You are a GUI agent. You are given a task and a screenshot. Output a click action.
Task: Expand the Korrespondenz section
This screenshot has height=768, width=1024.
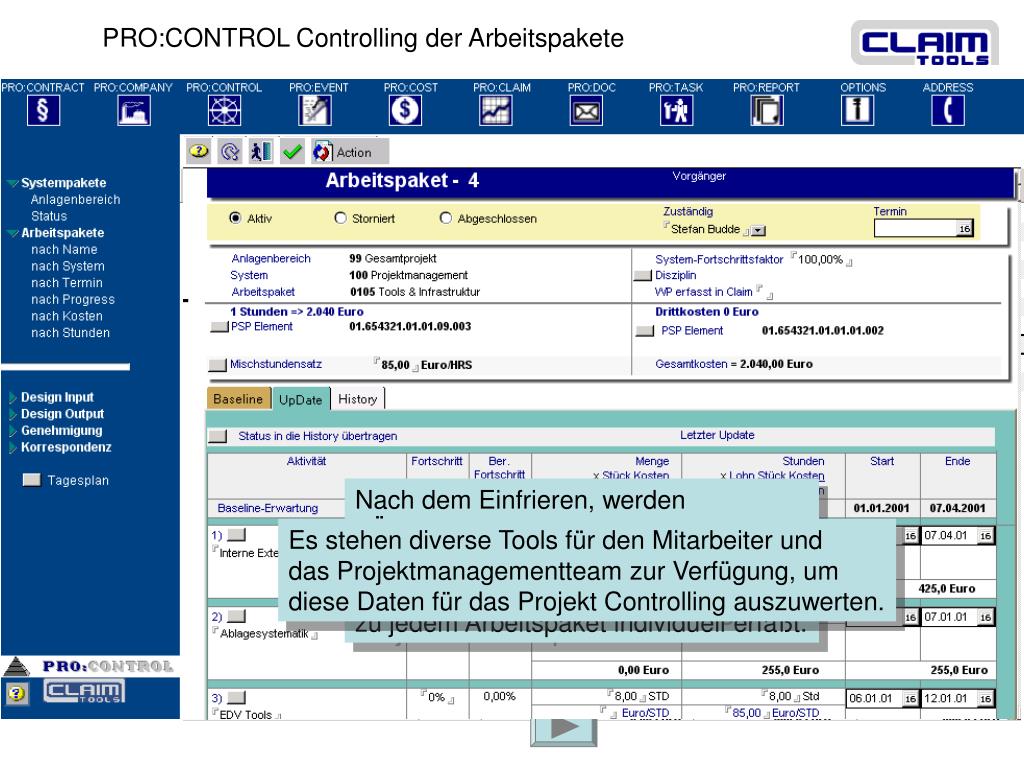pos(12,448)
